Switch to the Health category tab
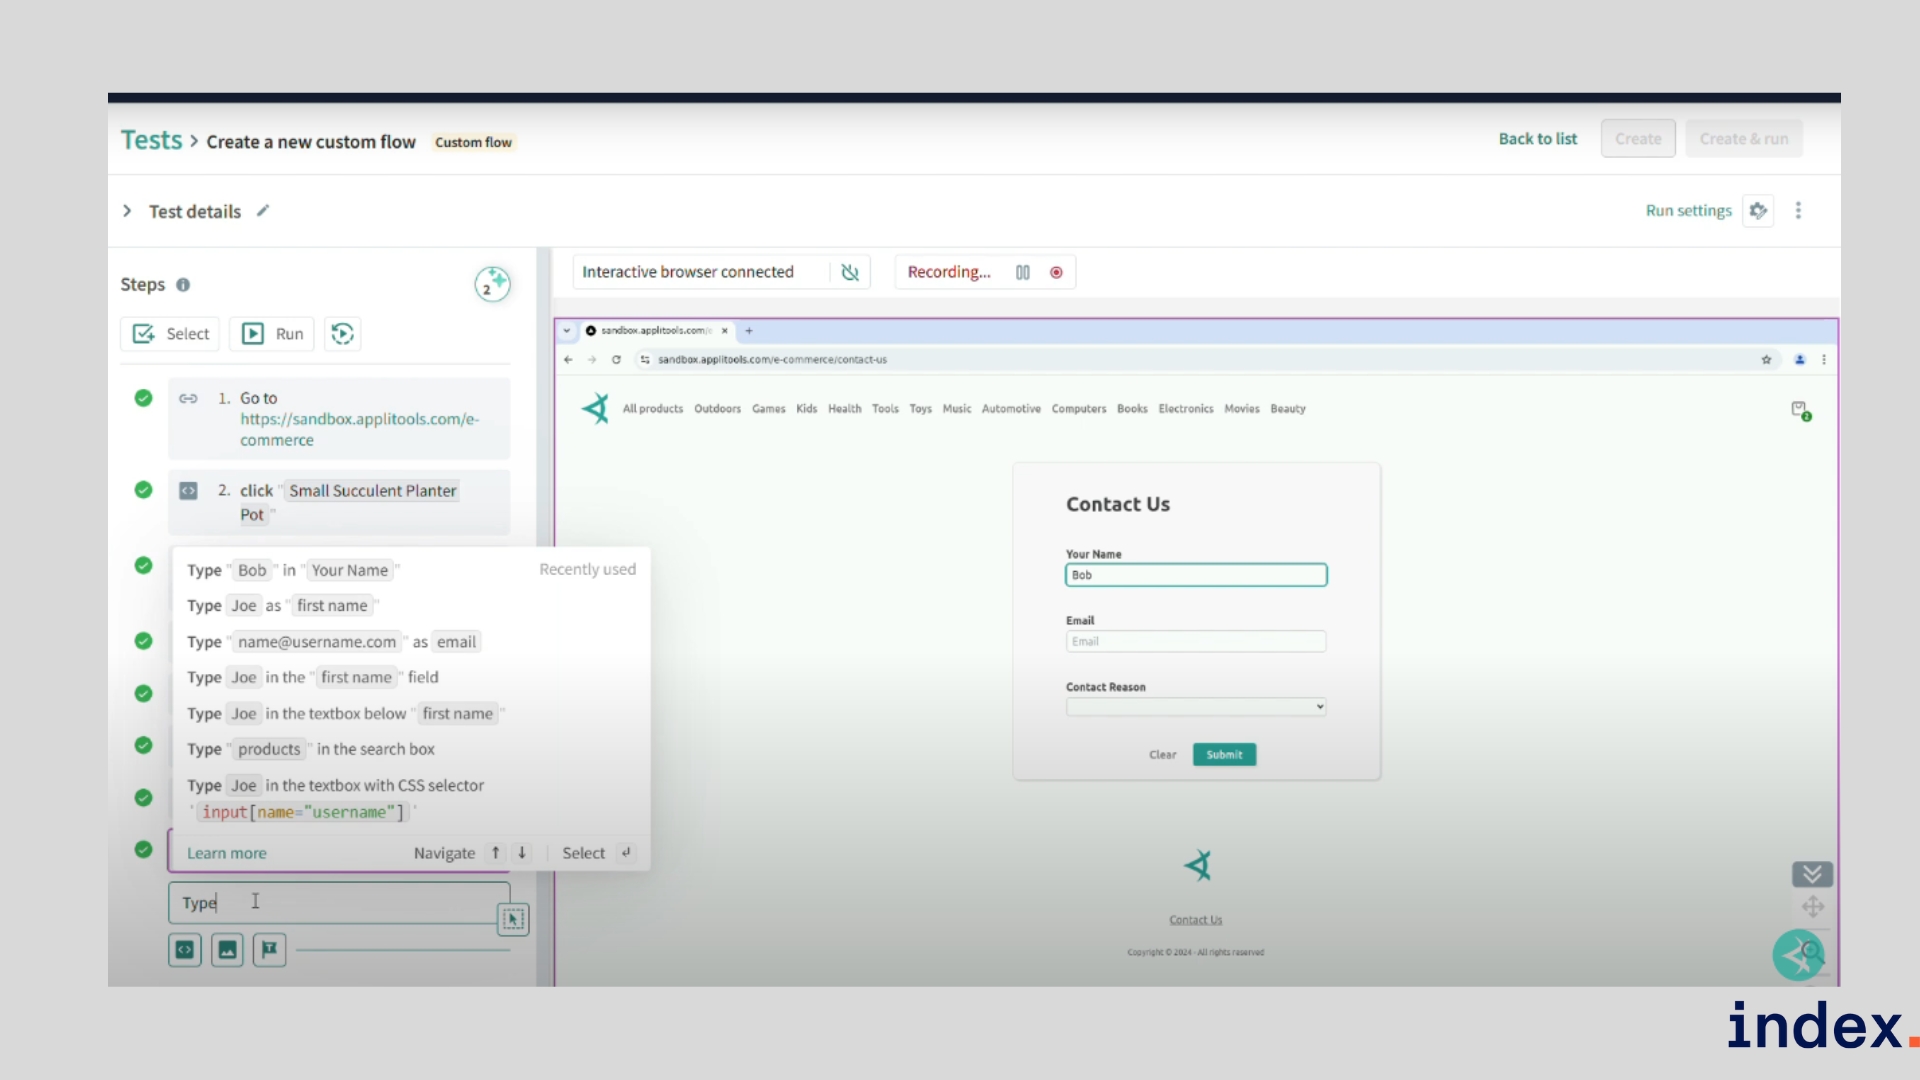This screenshot has width=1920, height=1080. pos(844,409)
